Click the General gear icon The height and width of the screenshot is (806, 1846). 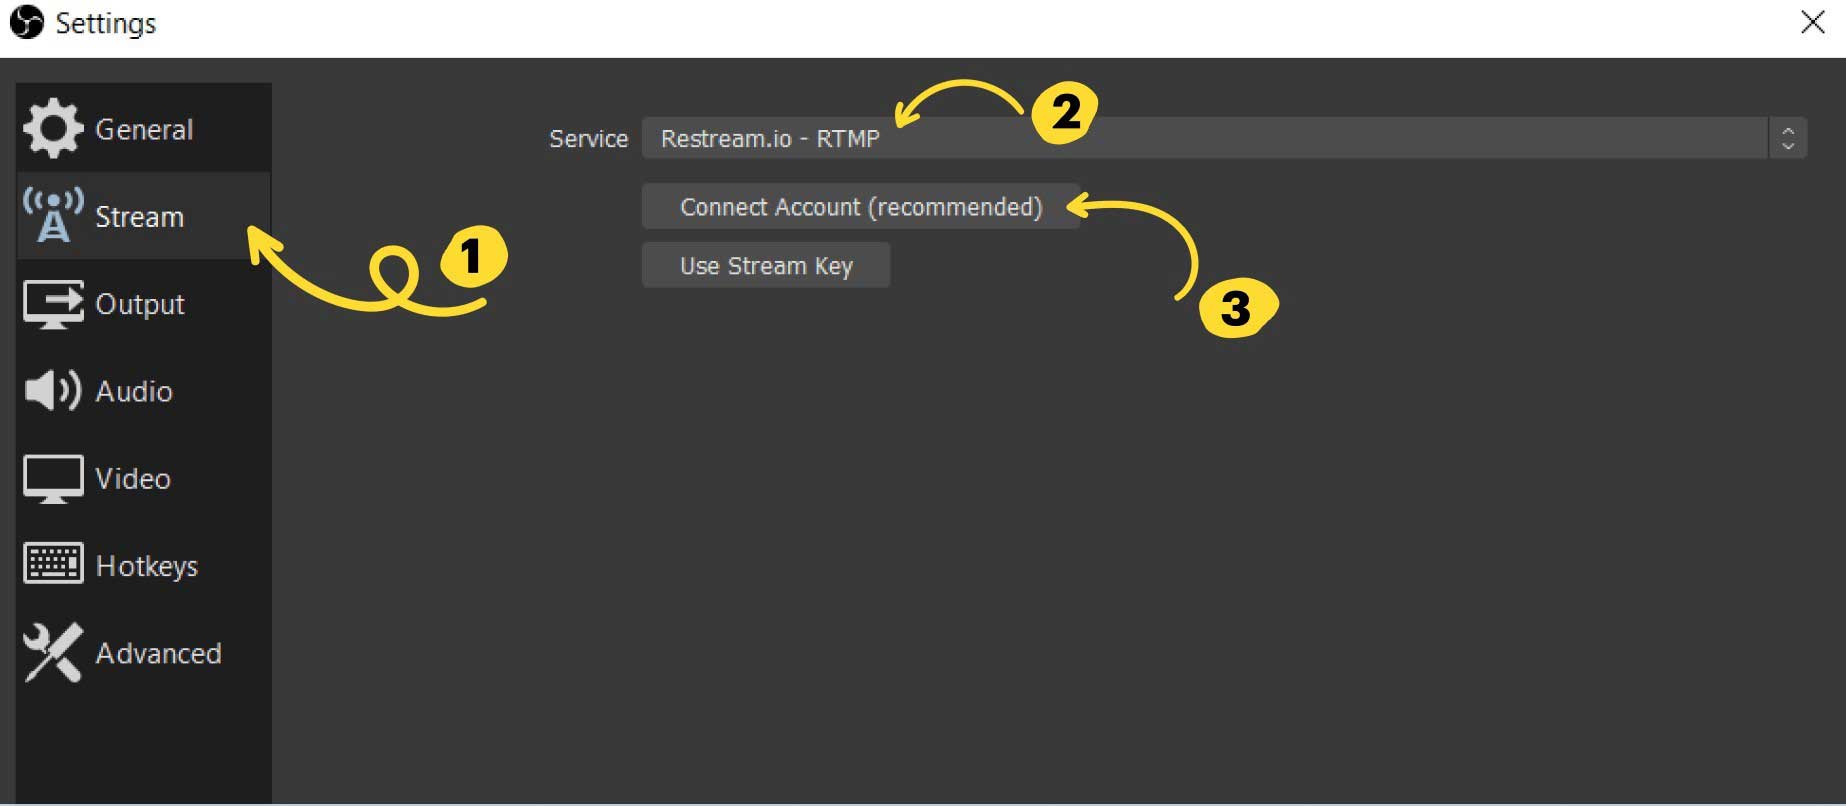[53, 128]
